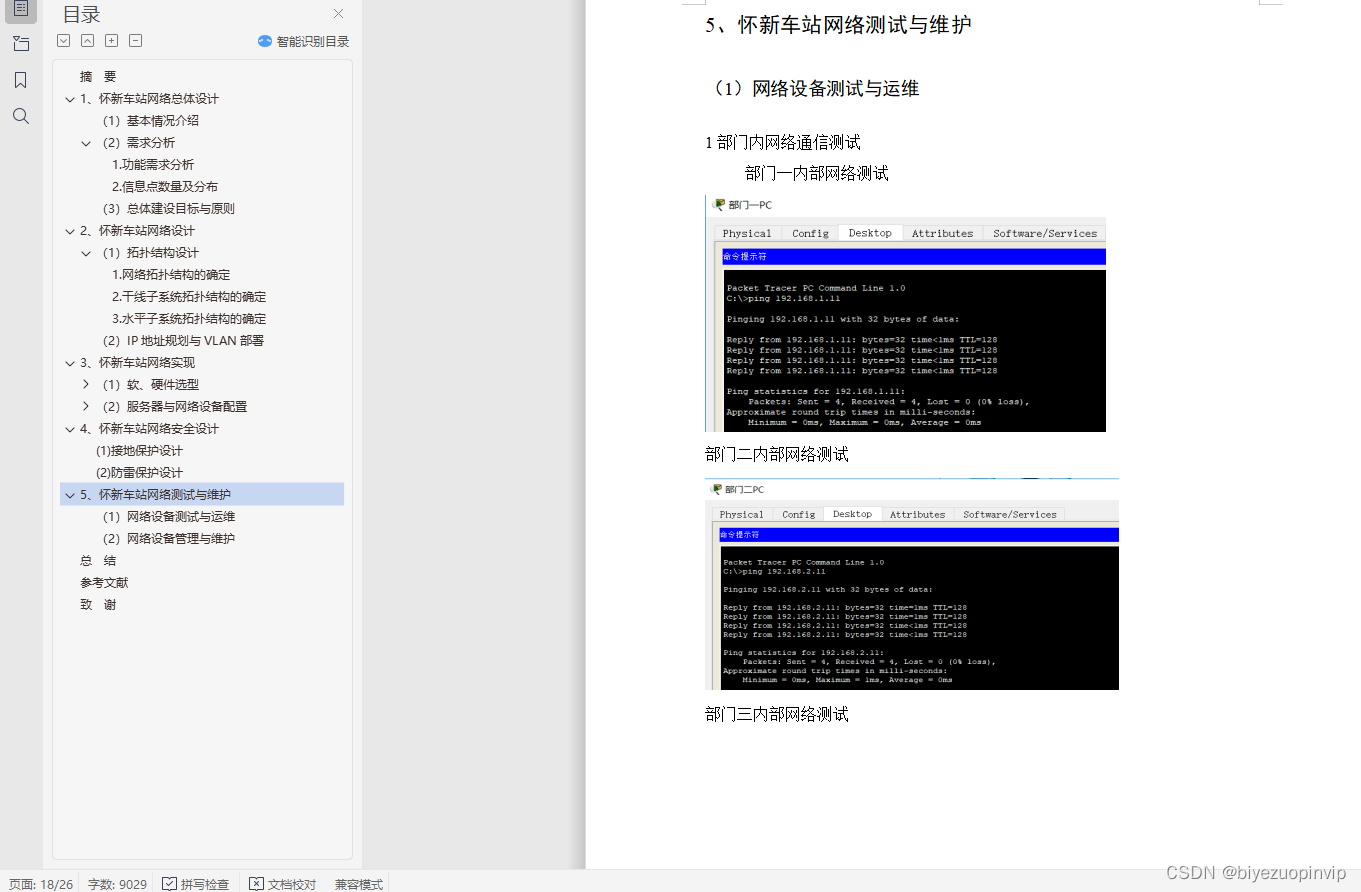Click document heading 5、怀新车站网络测试与维护

tap(838, 25)
